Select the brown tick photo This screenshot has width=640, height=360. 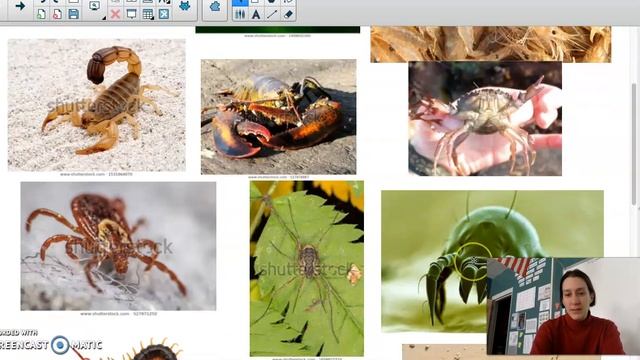[x=118, y=246]
